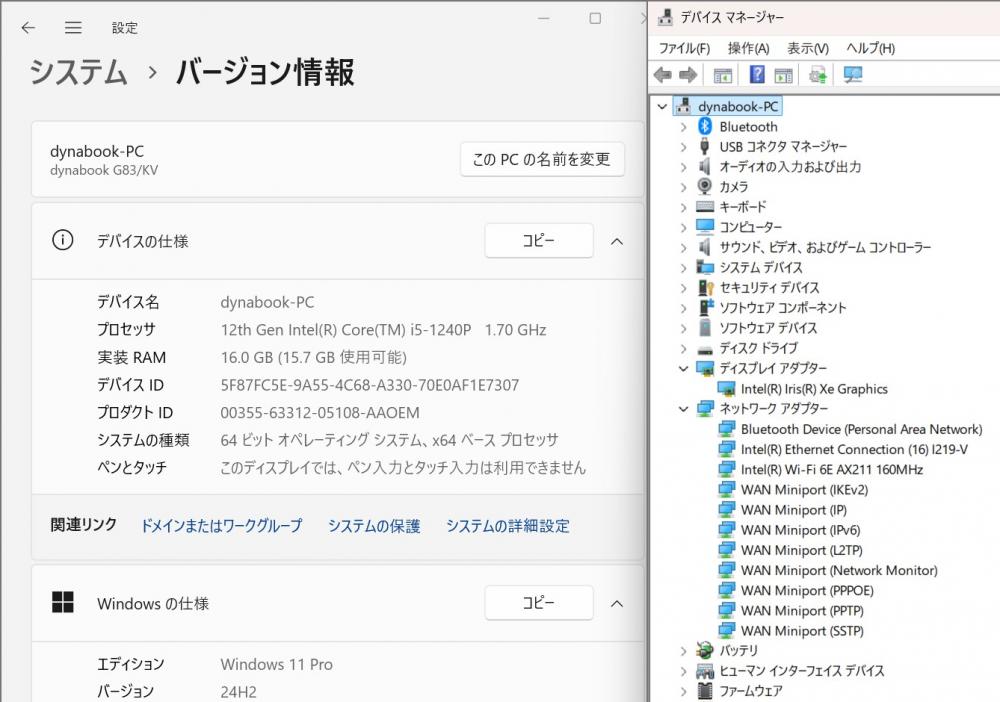1000x702 pixels.
Task: Click the scan for hardware changes icon
Action: [853, 75]
